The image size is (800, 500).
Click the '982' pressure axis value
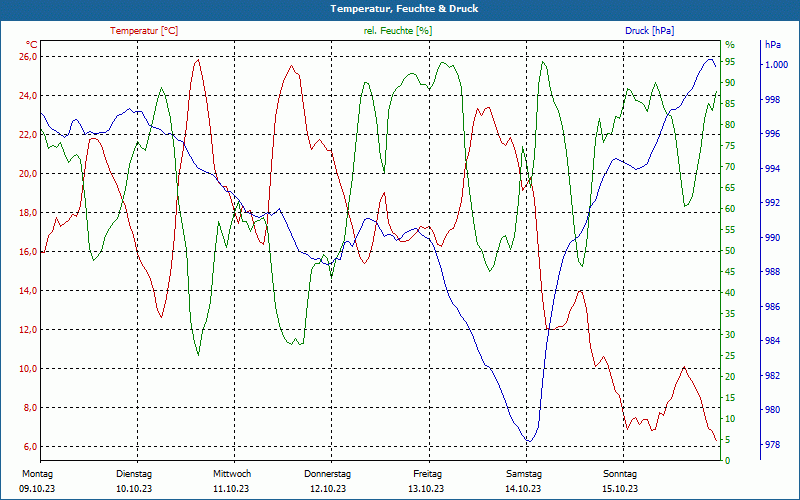[773, 376]
